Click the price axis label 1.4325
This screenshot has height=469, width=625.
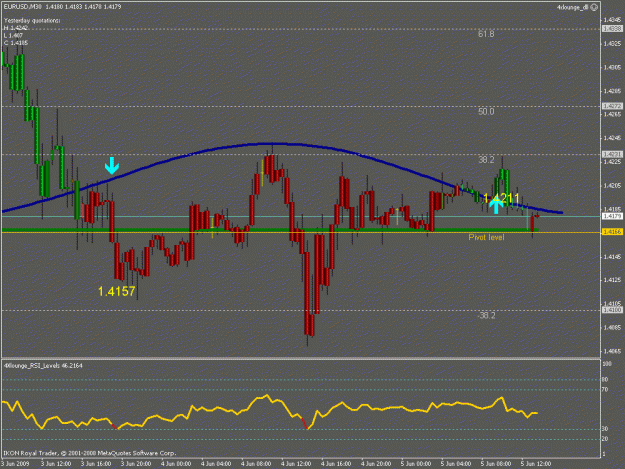[x=612, y=43]
